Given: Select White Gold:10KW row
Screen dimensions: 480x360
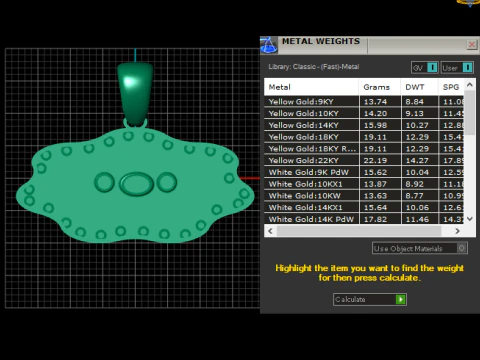Looking at the screenshot, I should (364, 196).
